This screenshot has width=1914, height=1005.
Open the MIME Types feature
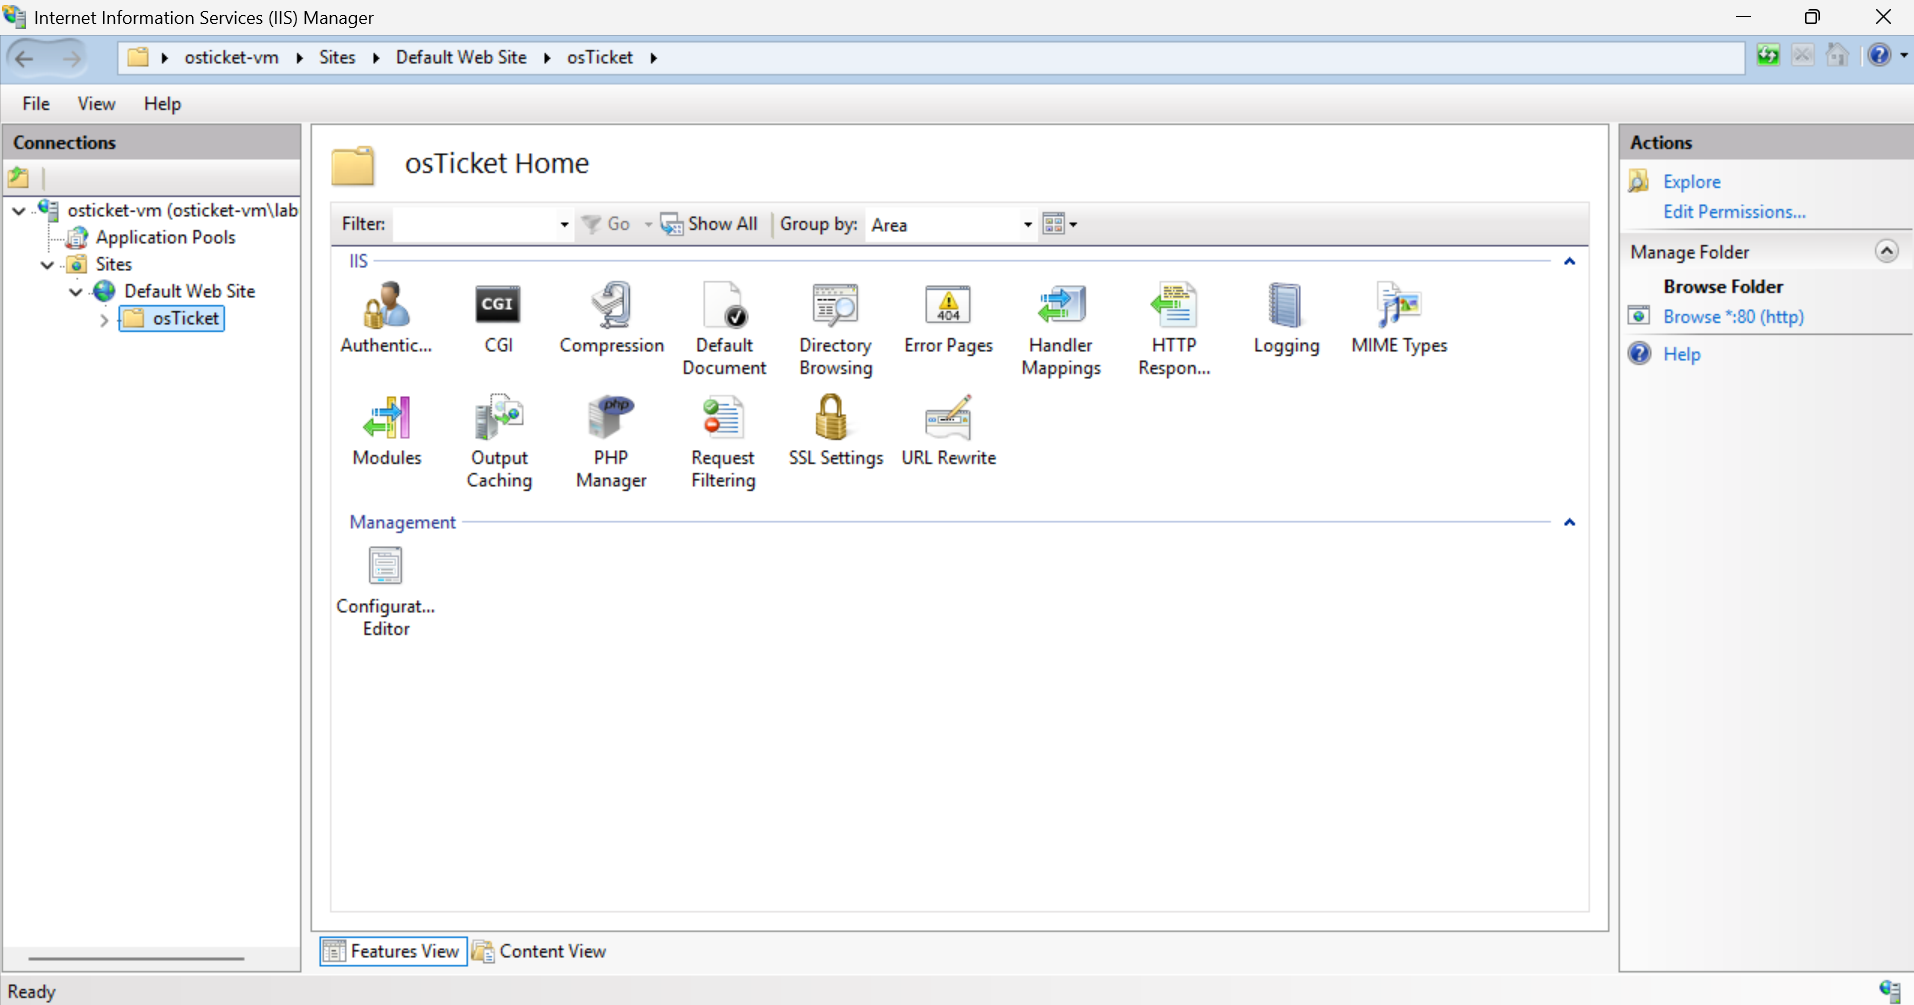[x=1399, y=318]
